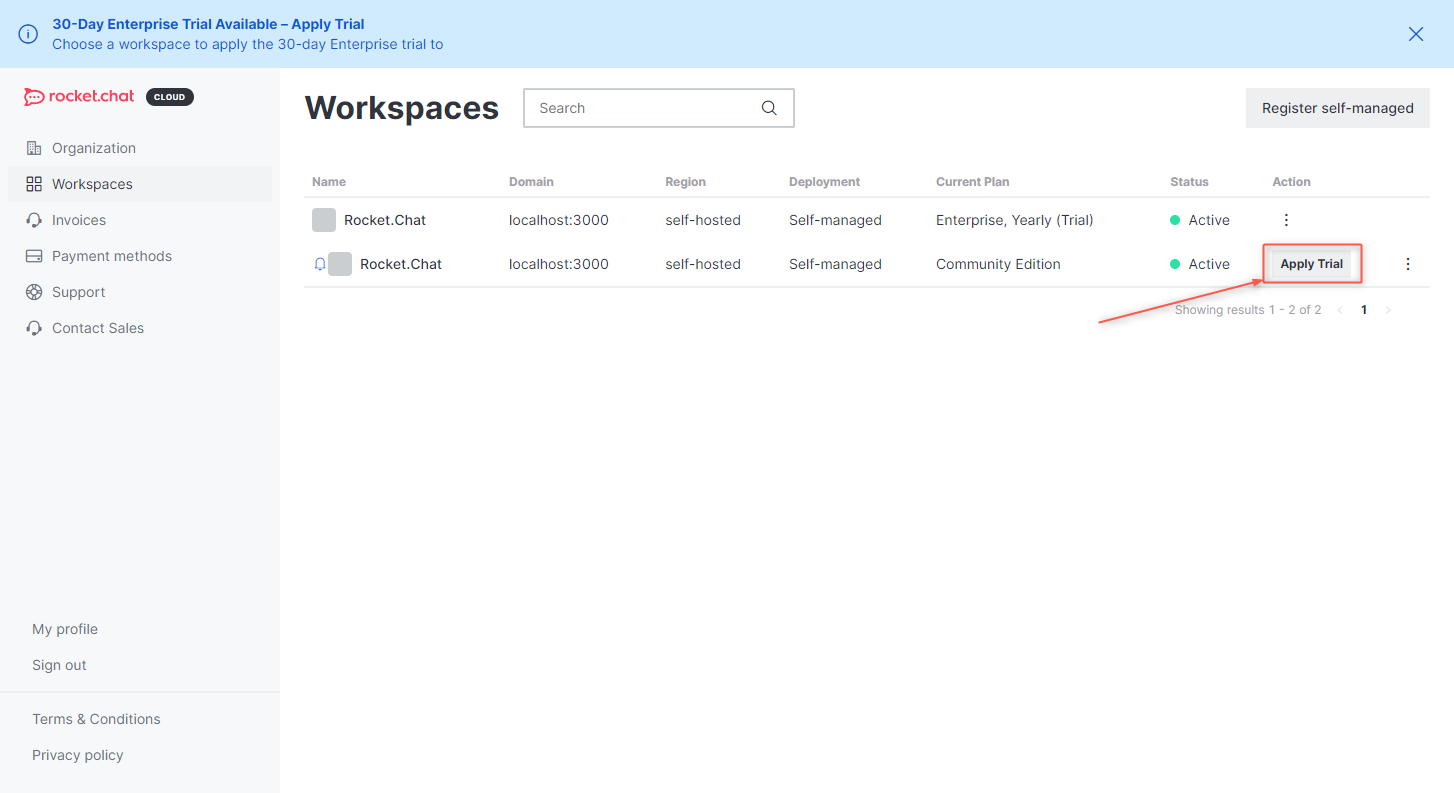Open Terms & Conditions link
Screen dimensions: 1454x793
point(96,719)
